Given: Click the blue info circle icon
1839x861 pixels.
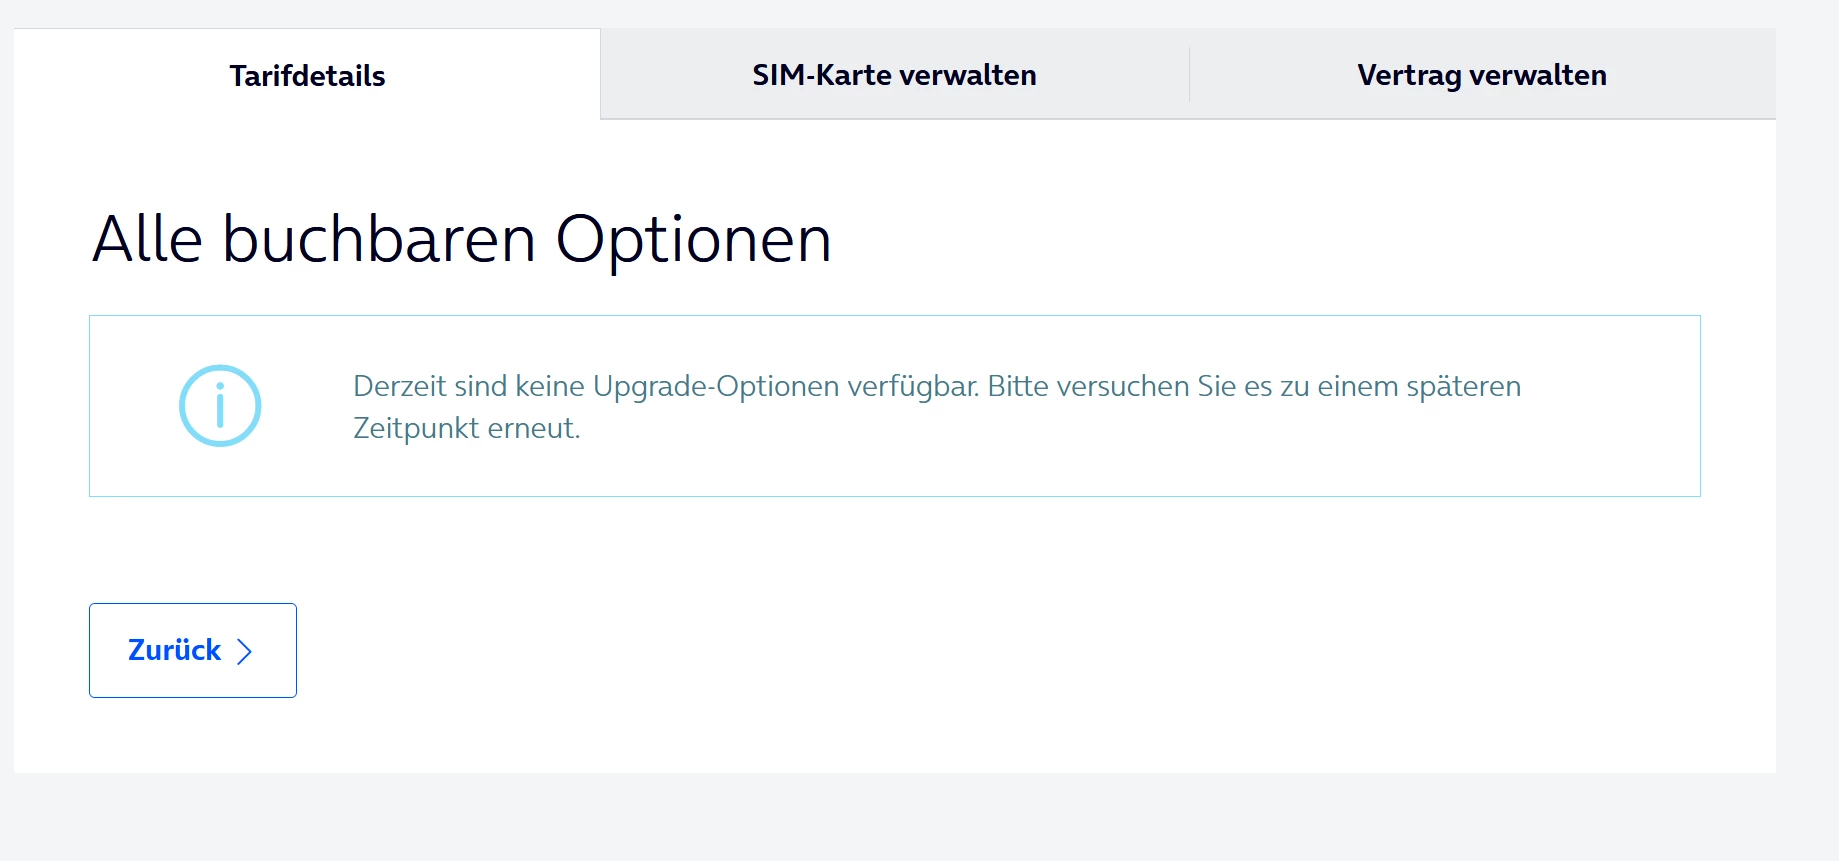Looking at the screenshot, I should [220, 406].
